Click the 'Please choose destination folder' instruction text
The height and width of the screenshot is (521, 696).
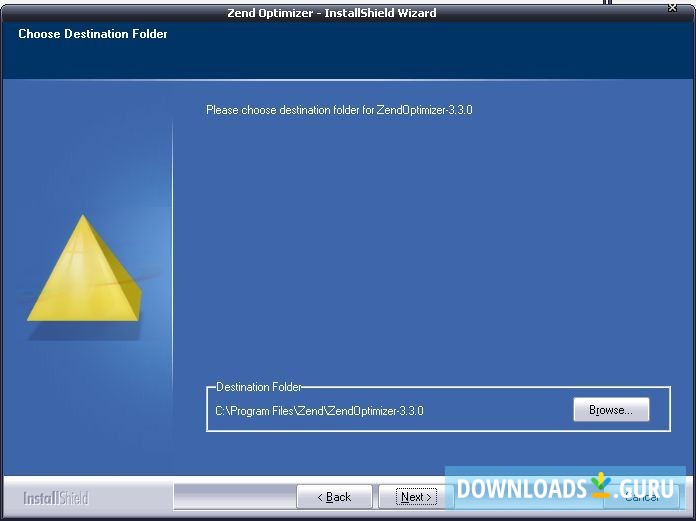click(x=339, y=110)
